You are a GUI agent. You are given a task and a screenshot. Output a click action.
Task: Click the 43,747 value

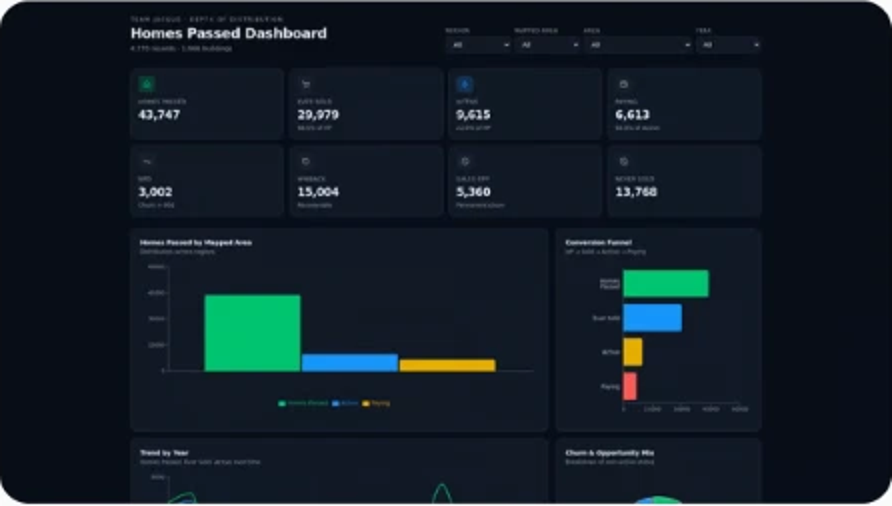[x=159, y=114]
